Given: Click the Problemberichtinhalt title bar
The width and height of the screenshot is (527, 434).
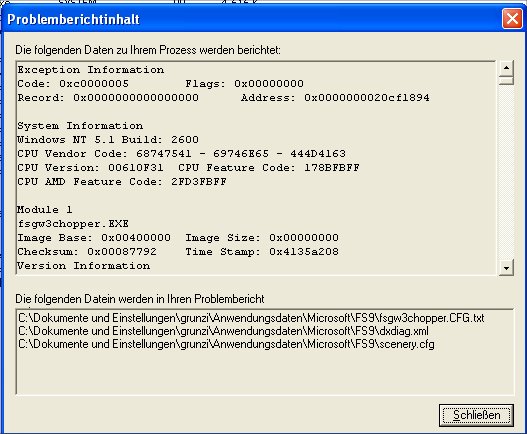Looking at the screenshot, I should (x=252, y=19).
